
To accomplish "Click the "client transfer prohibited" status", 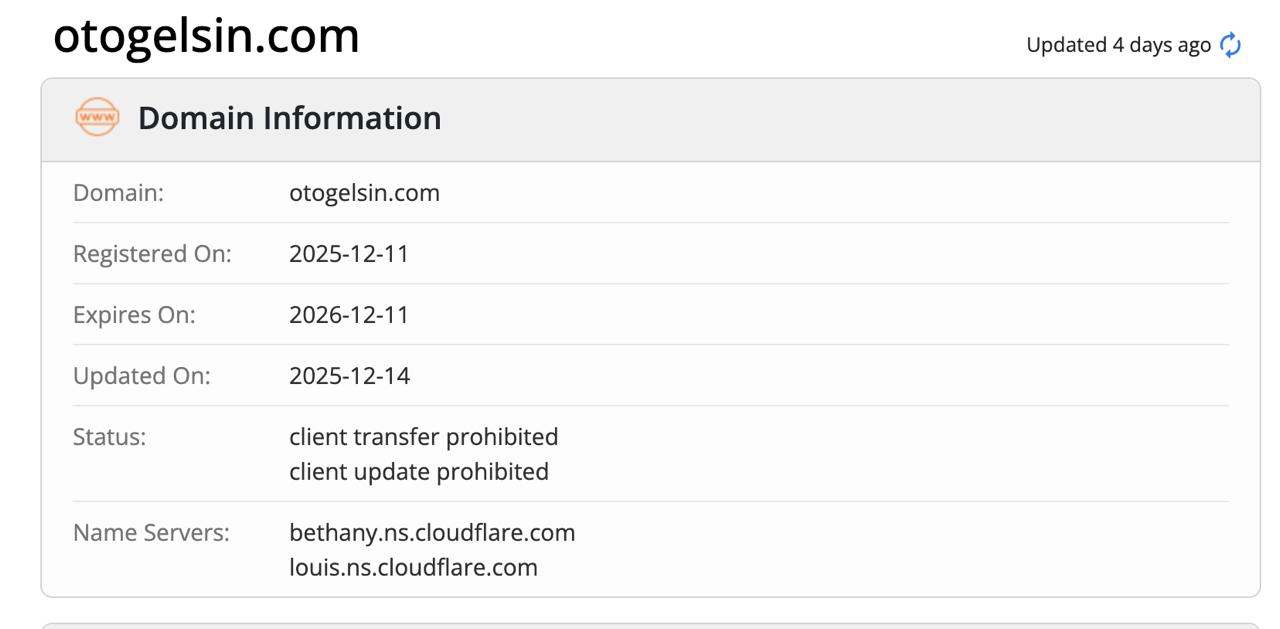I will pyautogui.click(x=423, y=437).
